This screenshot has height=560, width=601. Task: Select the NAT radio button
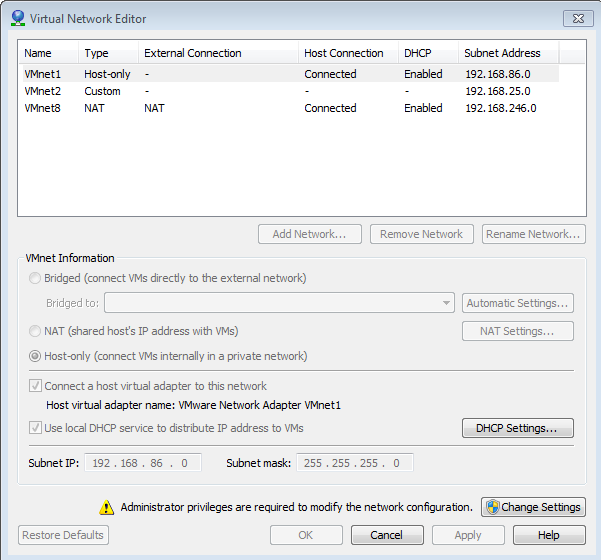pyautogui.click(x=36, y=331)
